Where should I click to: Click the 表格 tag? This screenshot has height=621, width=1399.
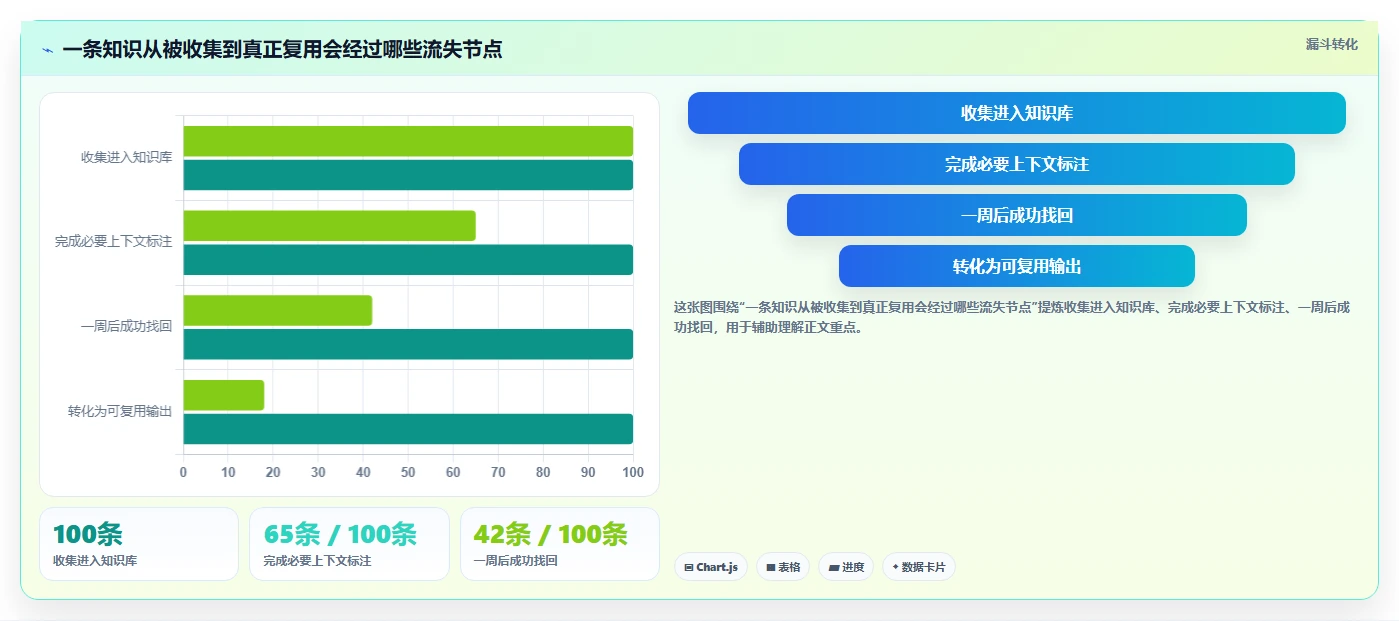pyautogui.click(x=783, y=567)
